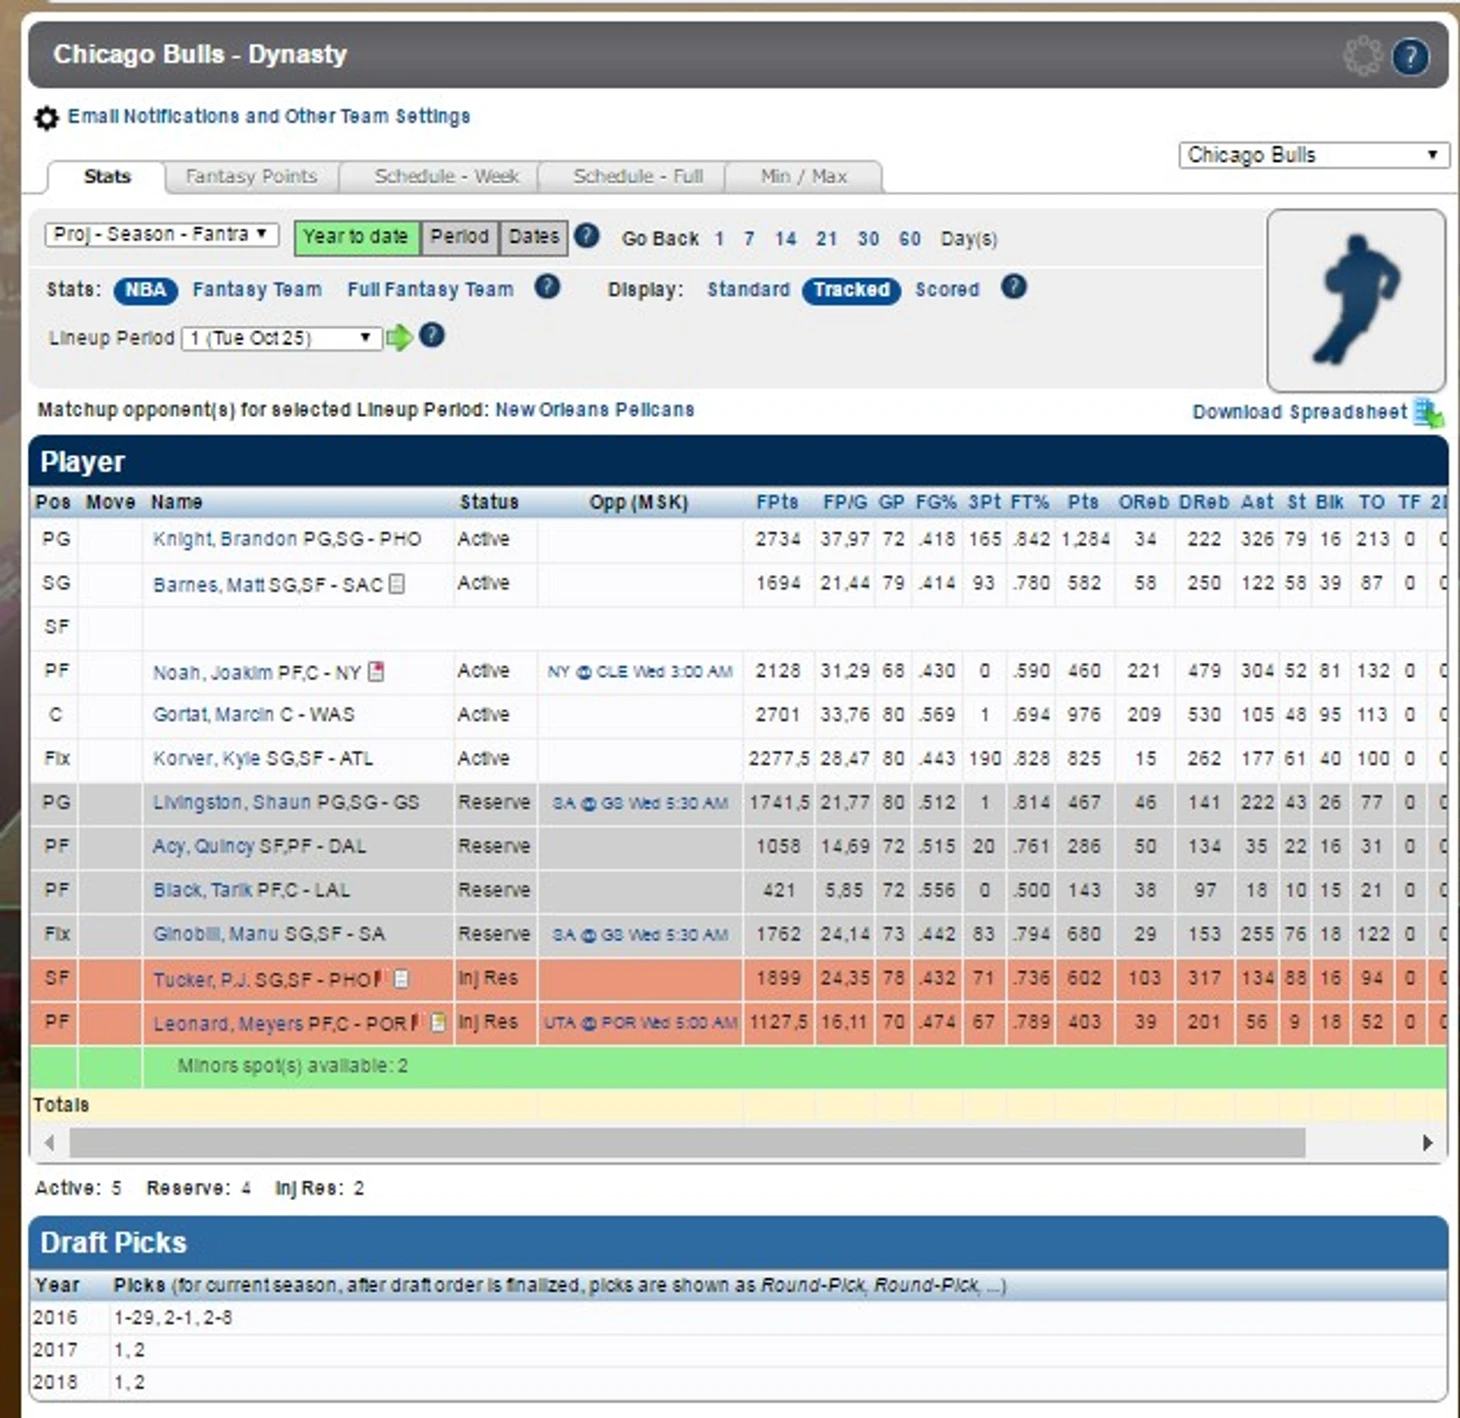Image resolution: width=1460 pixels, height=1418 pixels.
Task: Click the green arrow next to Lineup Period
Action: click(x=399, y=338)
